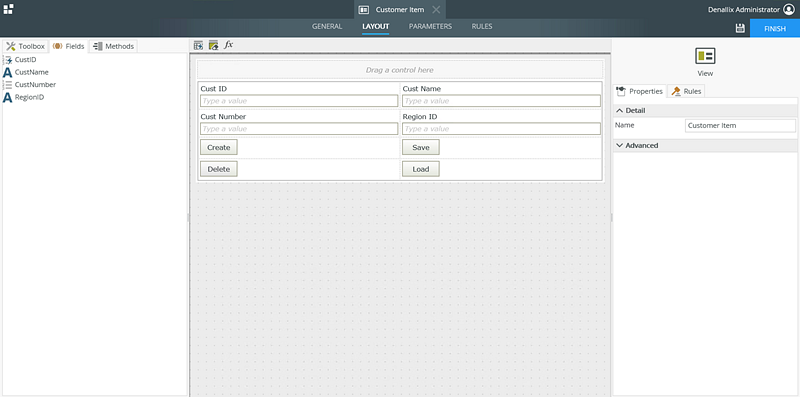
Task: Select the View icon in properties panel
Action: pos(705,56)
